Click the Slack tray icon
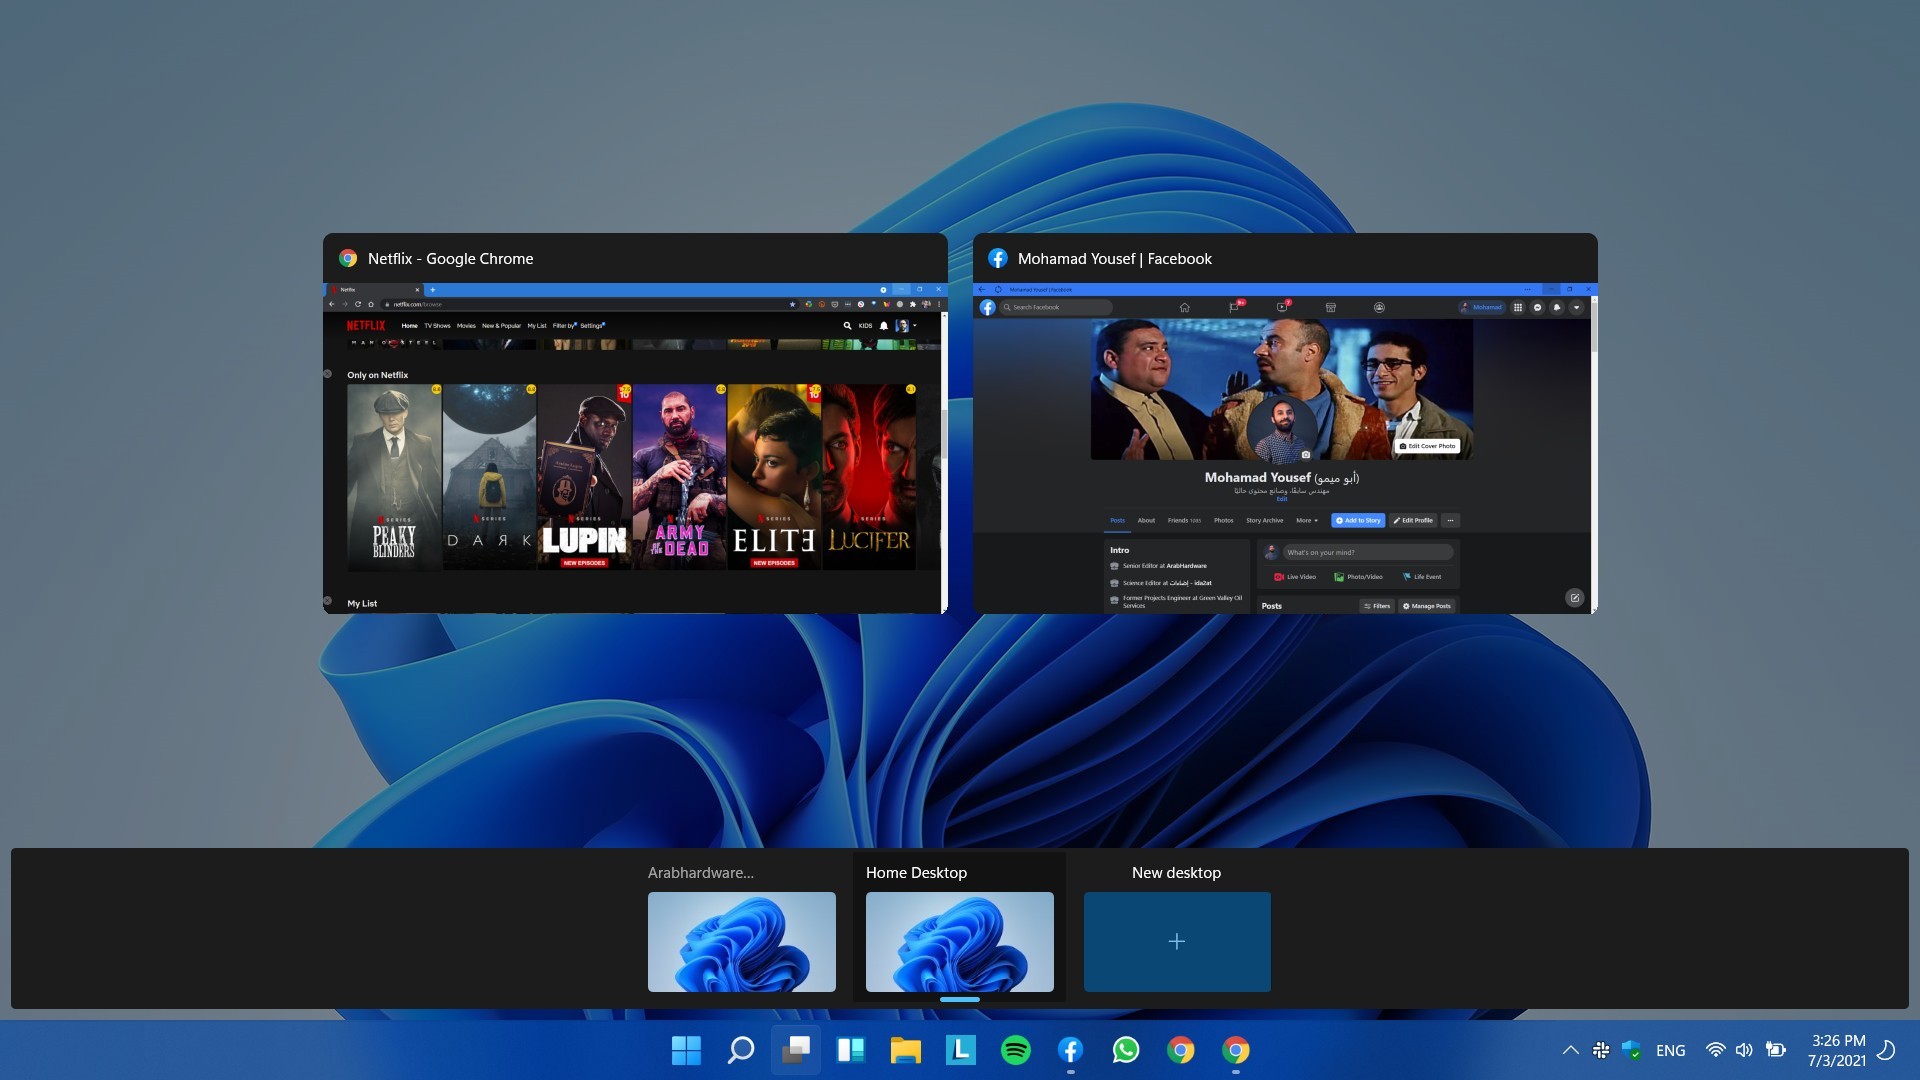The width and height of the screenshot is (1920, 1080). [x=1601, y=1050]
